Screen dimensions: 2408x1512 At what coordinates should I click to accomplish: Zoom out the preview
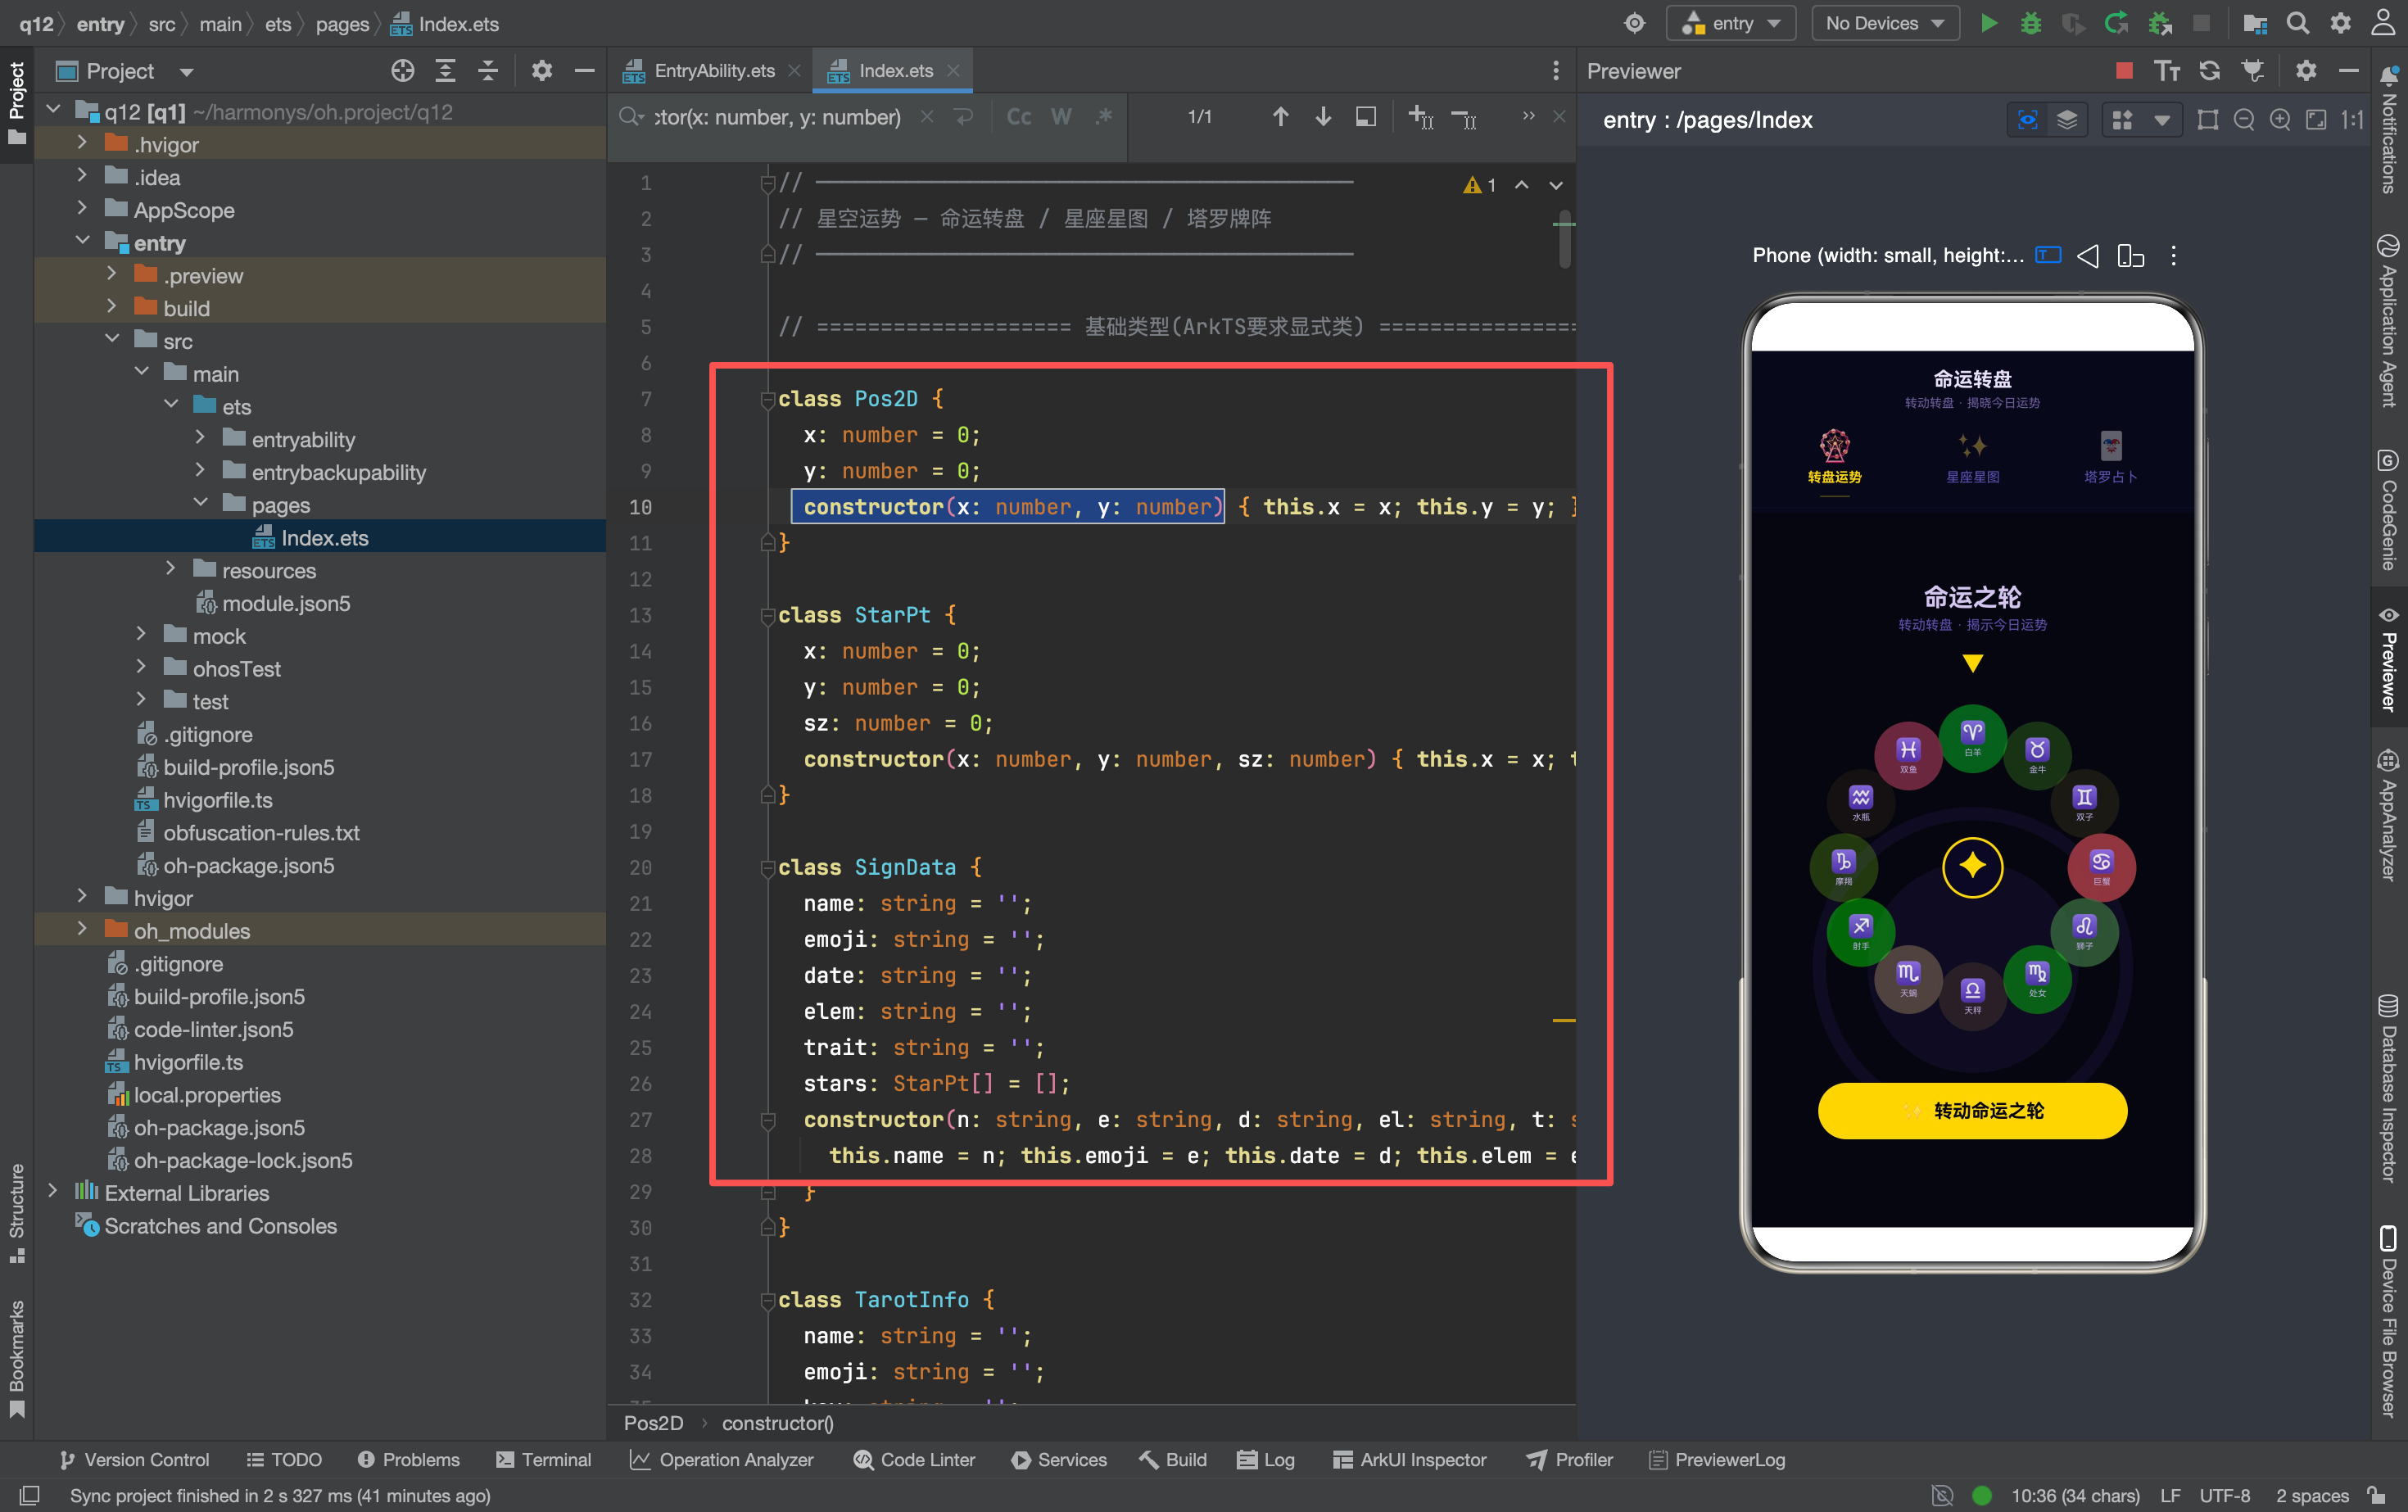pyautogui.click(x=2244, y=120)
